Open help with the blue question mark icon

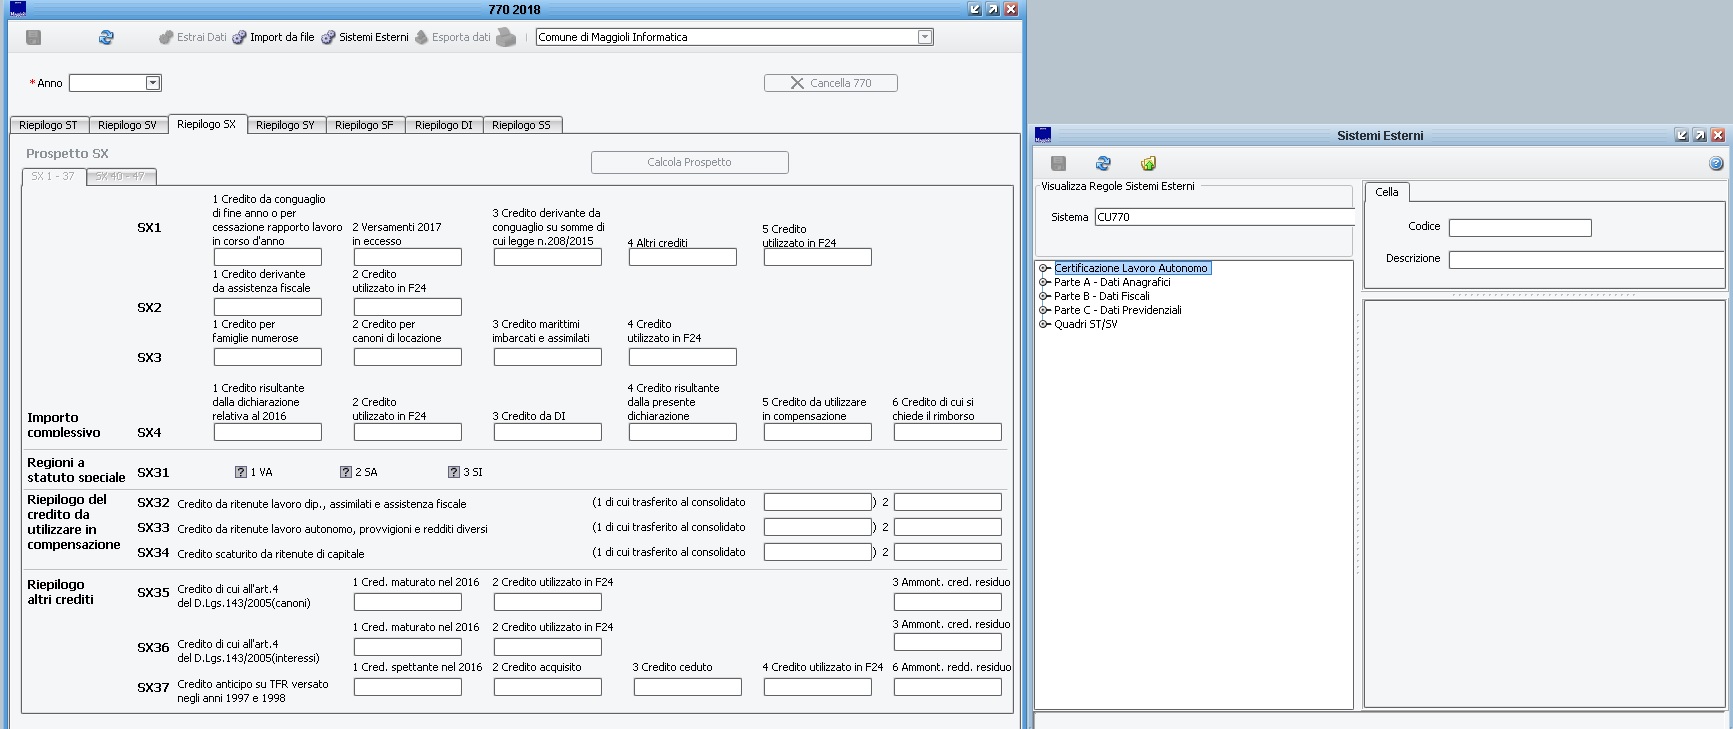[1716, 163]
